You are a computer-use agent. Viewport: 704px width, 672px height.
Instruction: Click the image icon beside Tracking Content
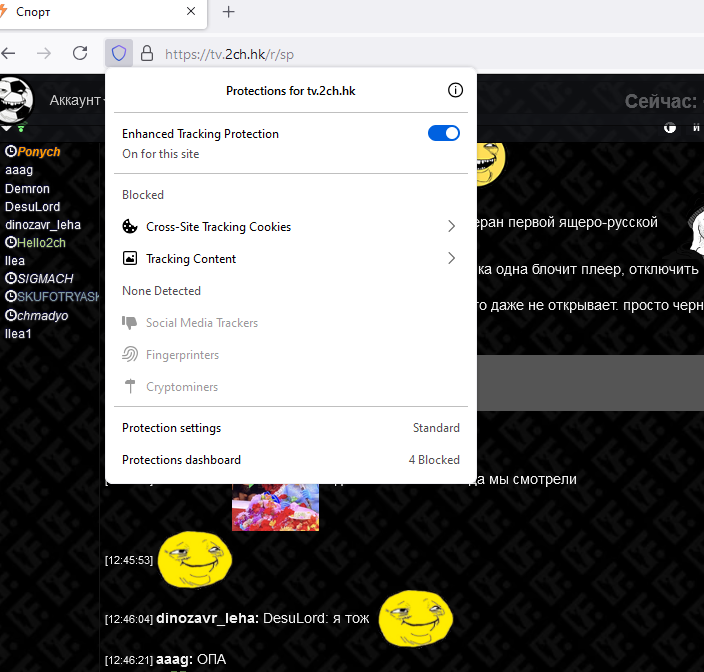130,258
